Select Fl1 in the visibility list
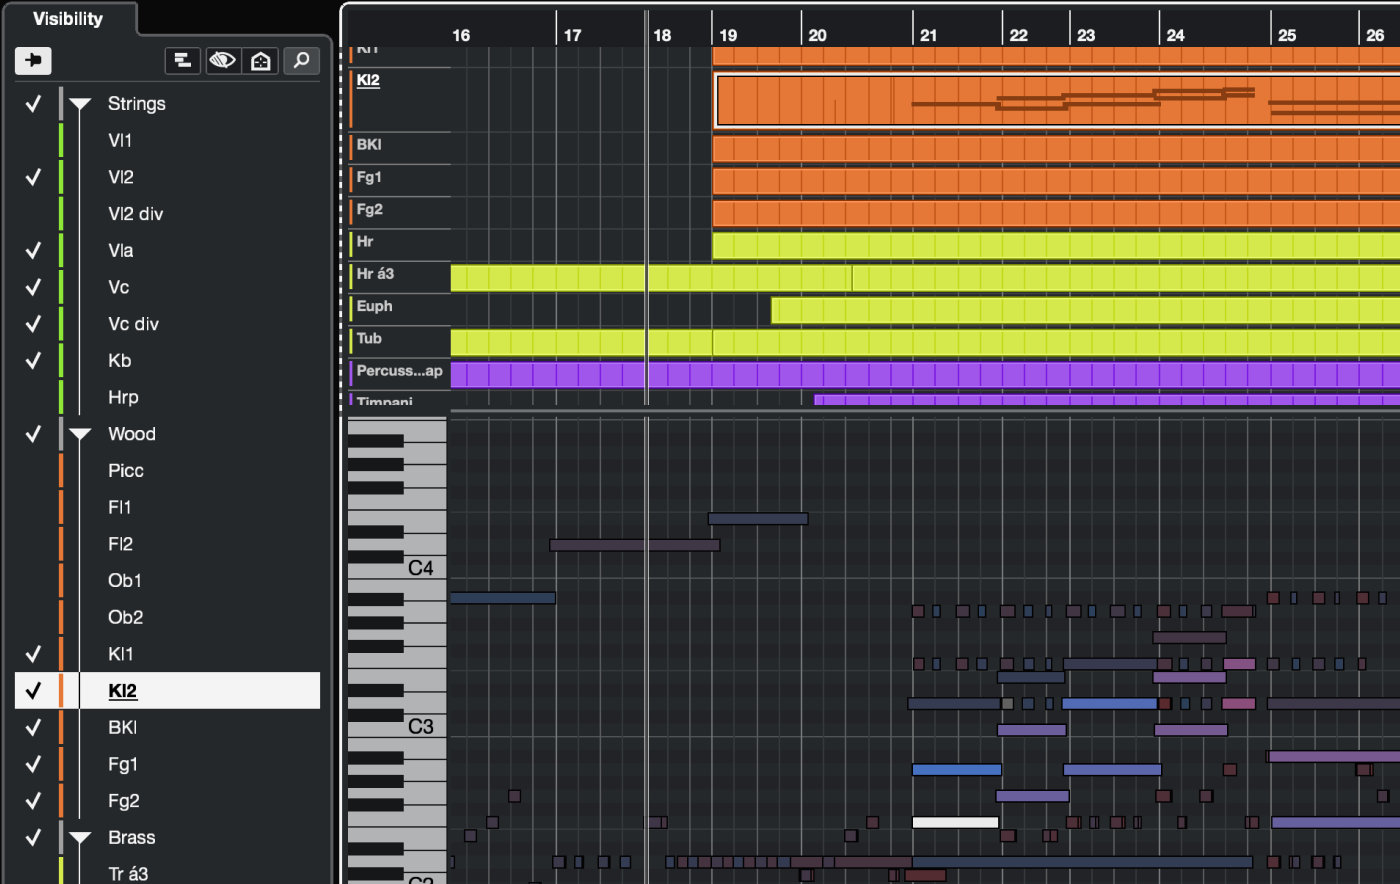 click(x=119, y=507)
